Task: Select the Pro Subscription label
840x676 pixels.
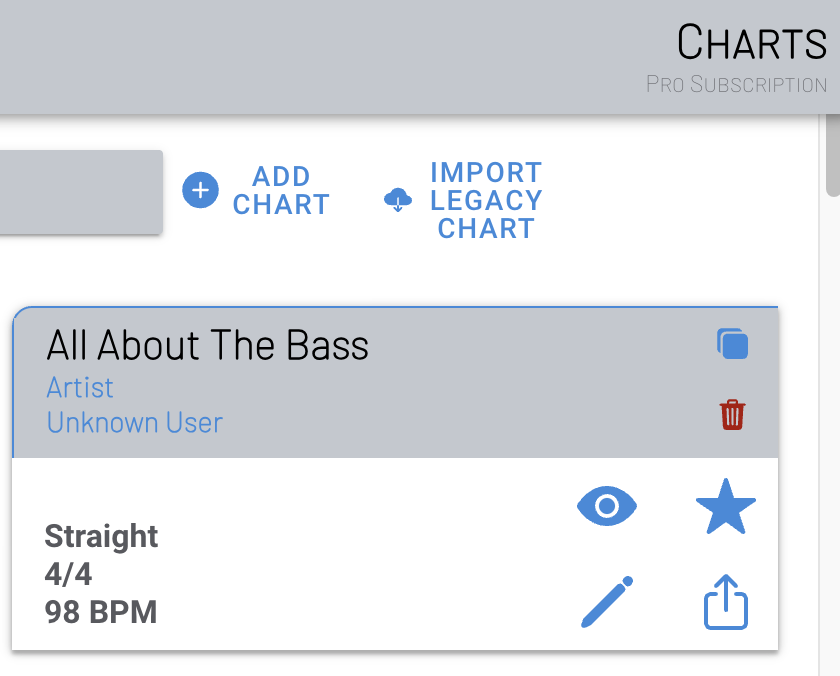Action: coord(736,84)
